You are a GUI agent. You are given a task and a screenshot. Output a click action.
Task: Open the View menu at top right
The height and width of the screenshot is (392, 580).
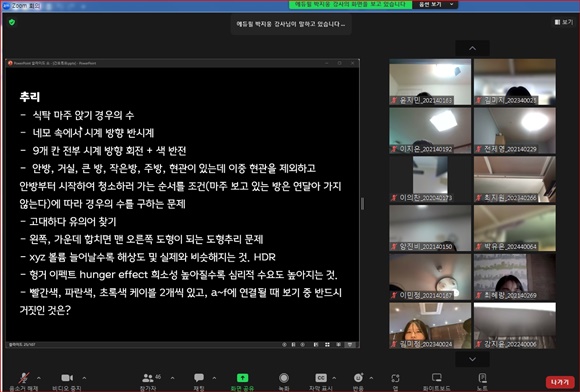[x=563, y=22]
